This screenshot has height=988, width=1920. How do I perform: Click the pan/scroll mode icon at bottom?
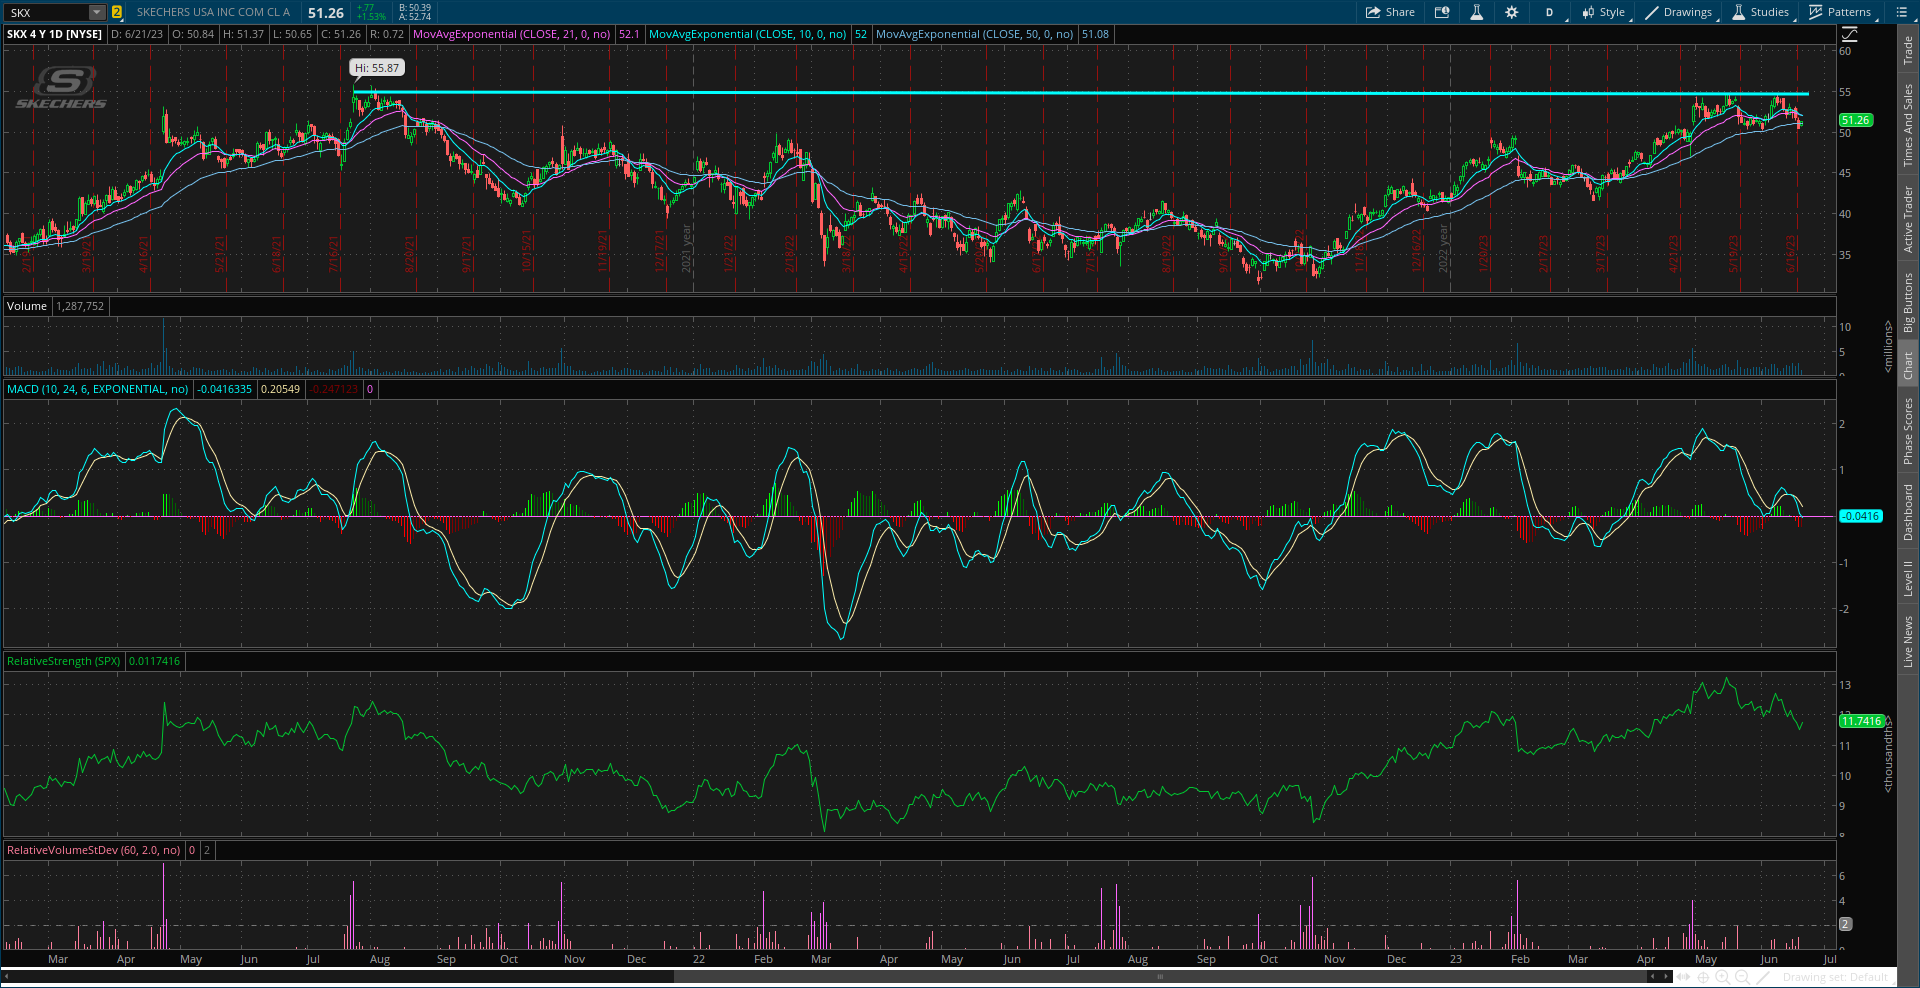[1685, 977]
